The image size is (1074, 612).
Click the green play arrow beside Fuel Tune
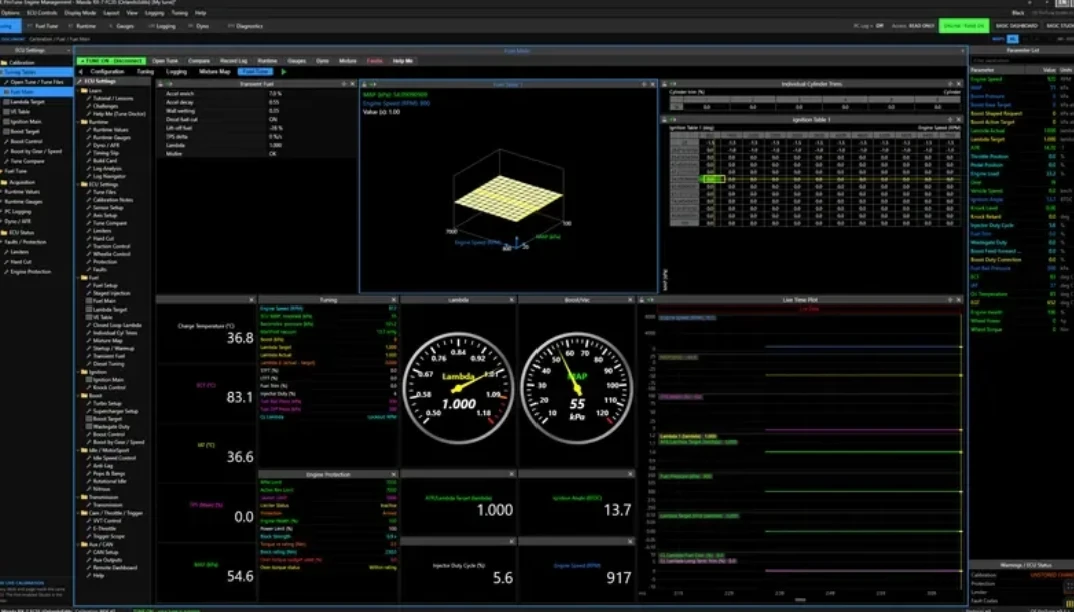pyautogui.click(x=284, y=71)
